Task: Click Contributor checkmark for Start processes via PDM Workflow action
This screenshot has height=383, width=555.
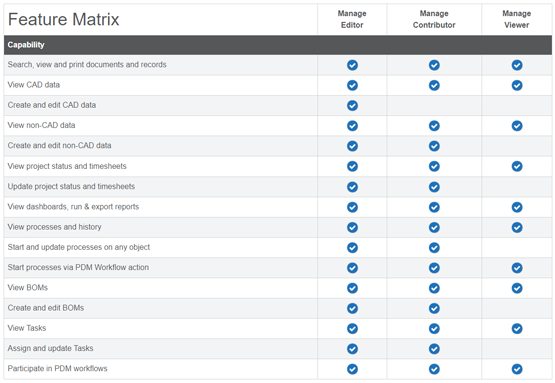Action: pyautogui.click(x=434, y=268)
